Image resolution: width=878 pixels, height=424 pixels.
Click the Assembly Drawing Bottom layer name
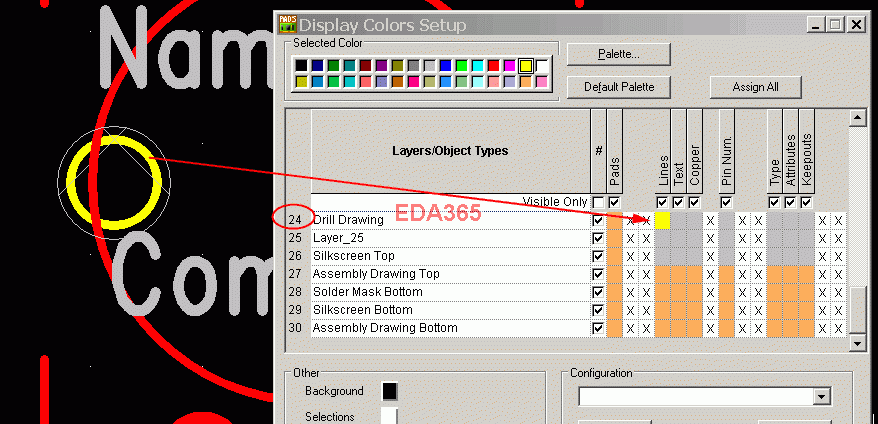coord(385,328)
